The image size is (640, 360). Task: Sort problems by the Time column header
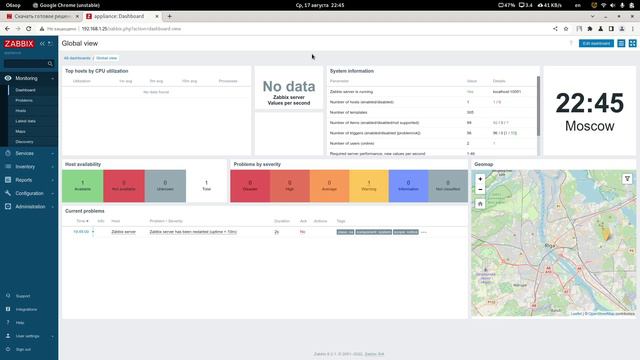click(x=82, y=221)
